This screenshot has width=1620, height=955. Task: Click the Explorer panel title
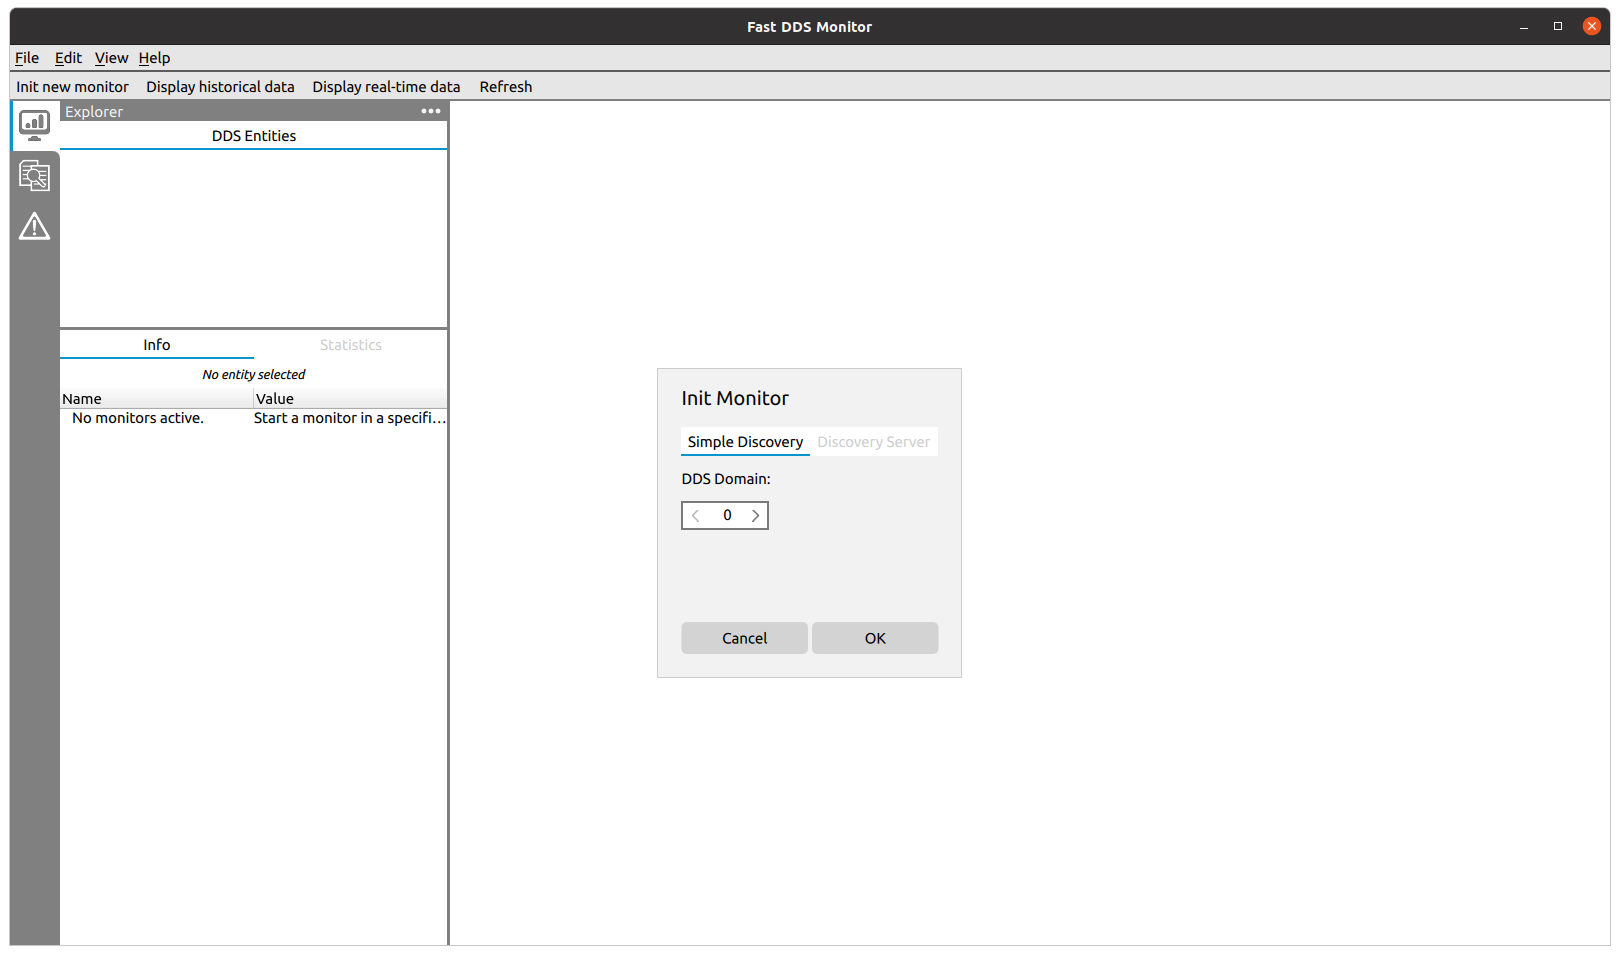94,112
